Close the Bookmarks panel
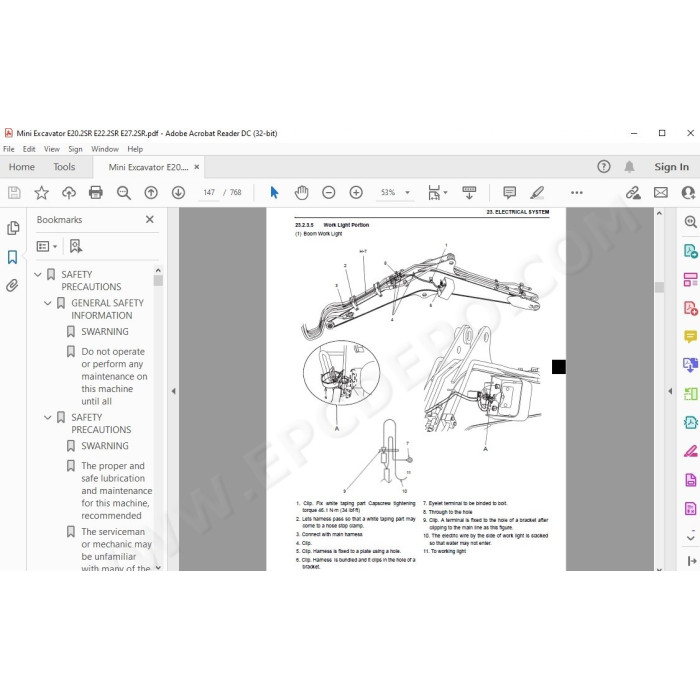The width and height of the screenshot is (700, 700). coord(150,219)
